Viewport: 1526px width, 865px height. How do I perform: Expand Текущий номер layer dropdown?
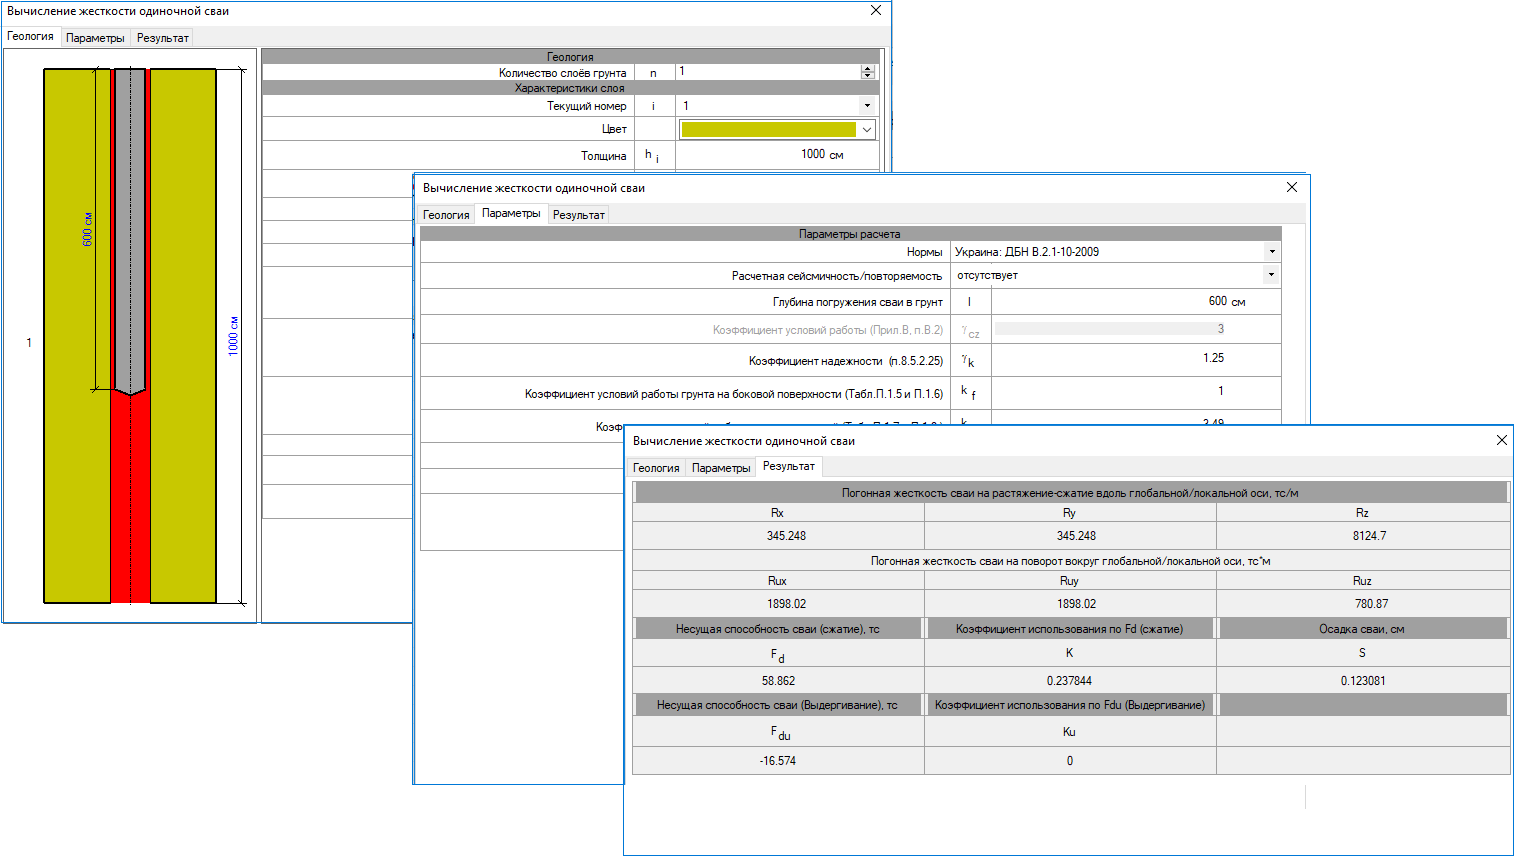[867, 105]
